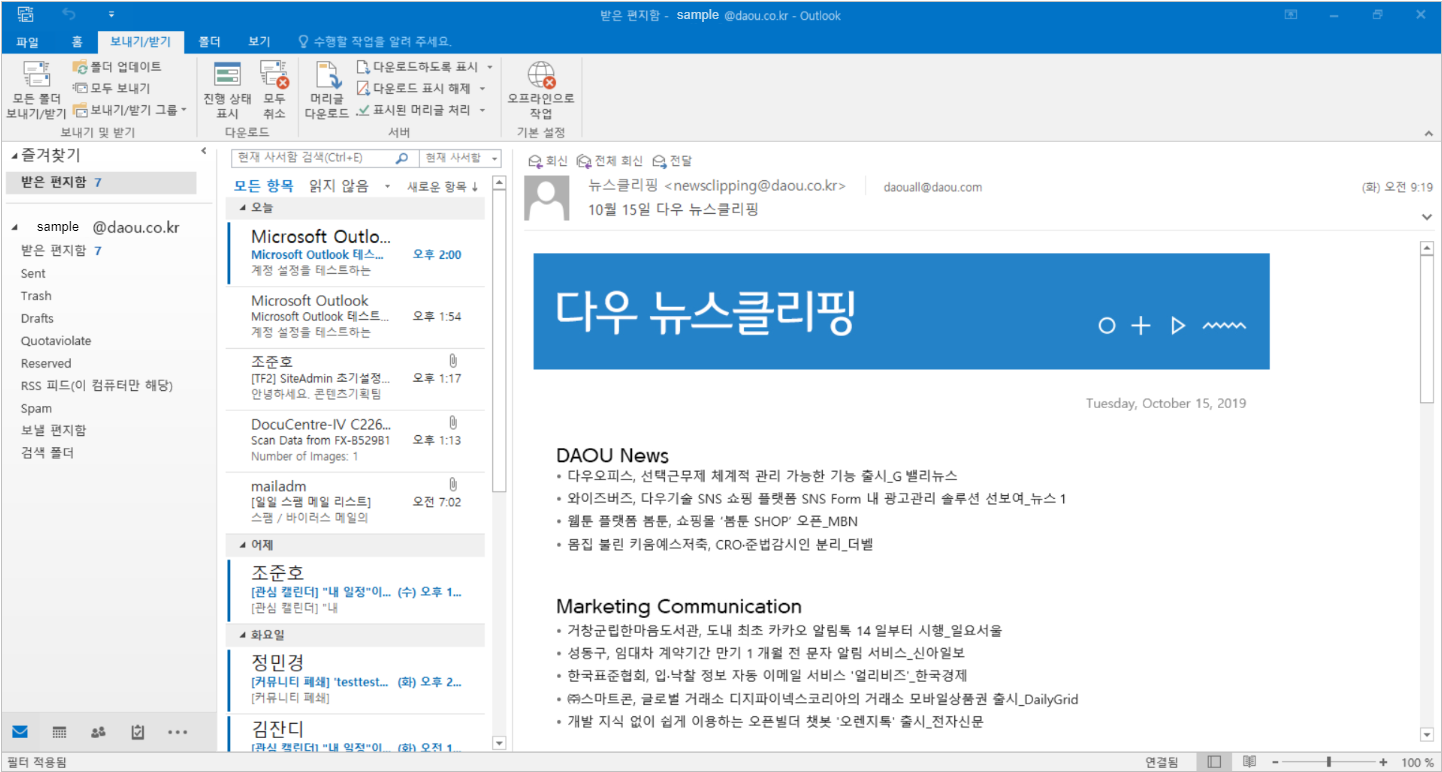The width and height of the screenshot is (1442, 772).
Task: Open the mailadm spam list email
Action: [x=357, y=502]
